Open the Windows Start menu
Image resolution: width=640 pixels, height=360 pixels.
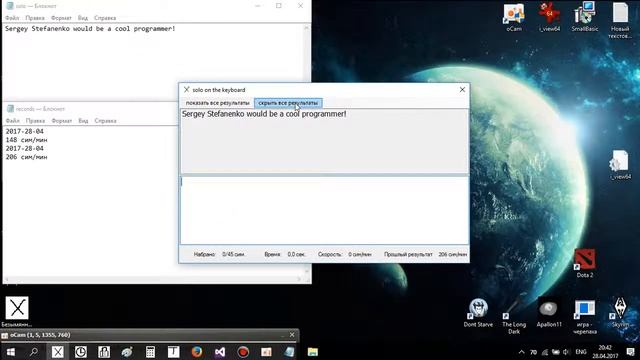[x=11, y=352]
